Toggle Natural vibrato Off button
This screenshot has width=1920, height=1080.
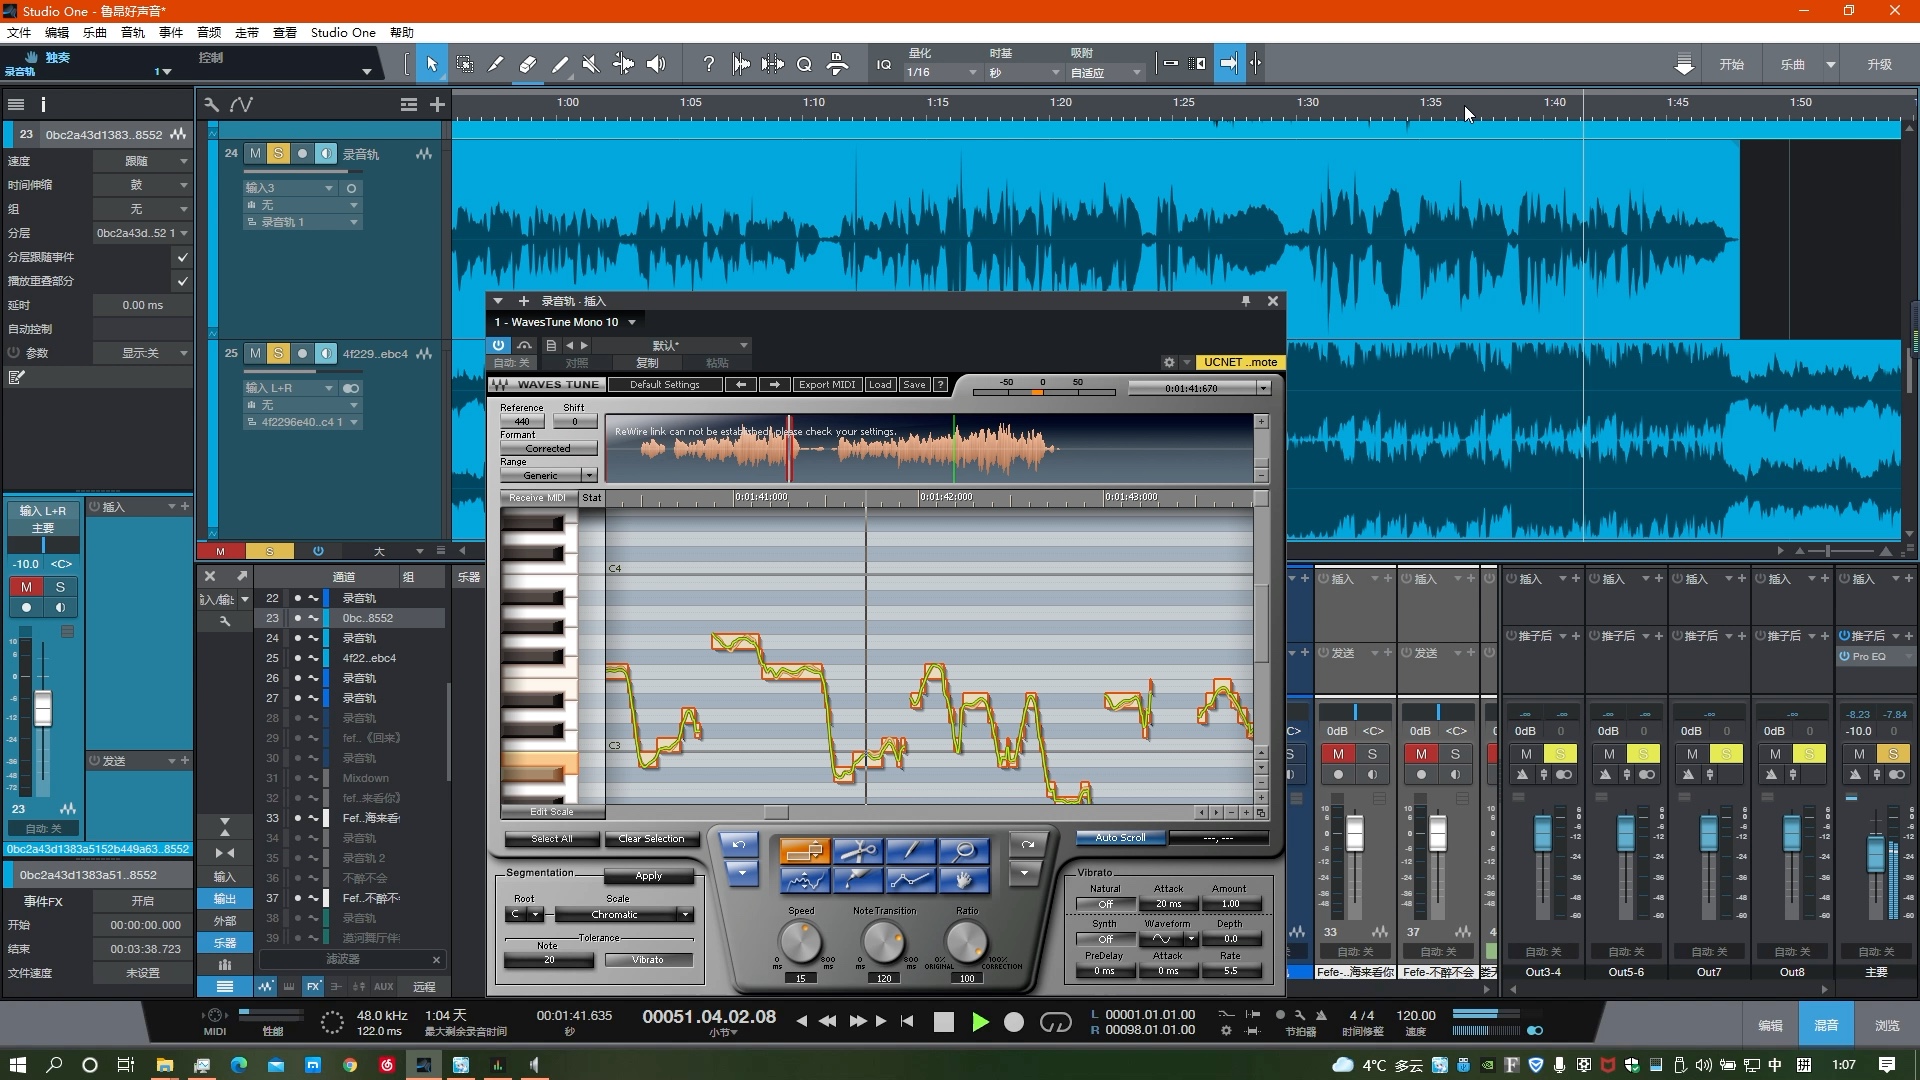tap(1106, 904)
